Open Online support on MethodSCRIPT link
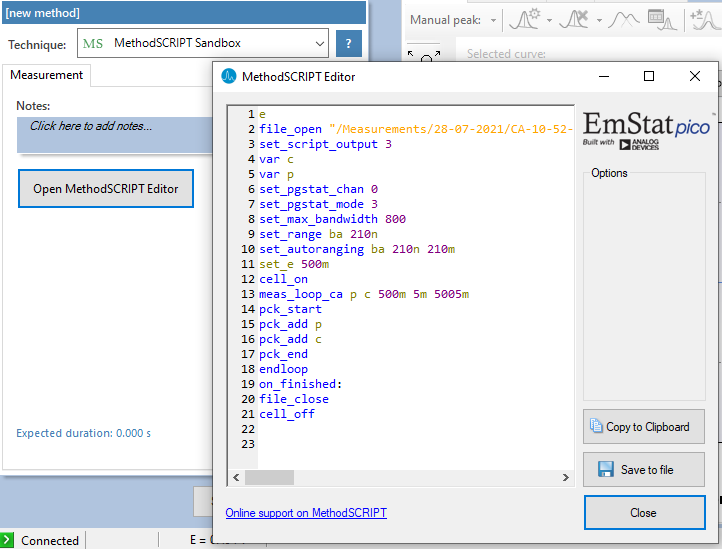Viewport: 722px width, 549px height. (306, 513)
